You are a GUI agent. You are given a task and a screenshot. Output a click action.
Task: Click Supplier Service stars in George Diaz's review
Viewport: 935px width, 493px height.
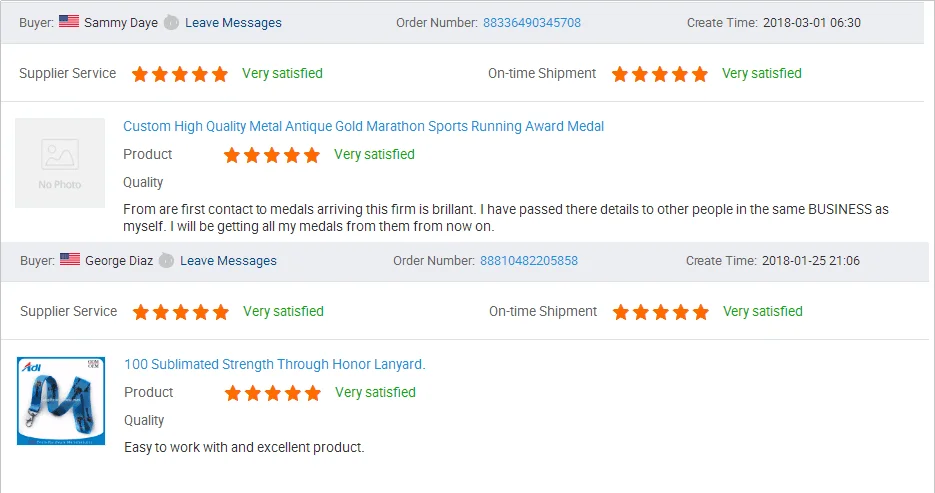(x=181, y=312)
